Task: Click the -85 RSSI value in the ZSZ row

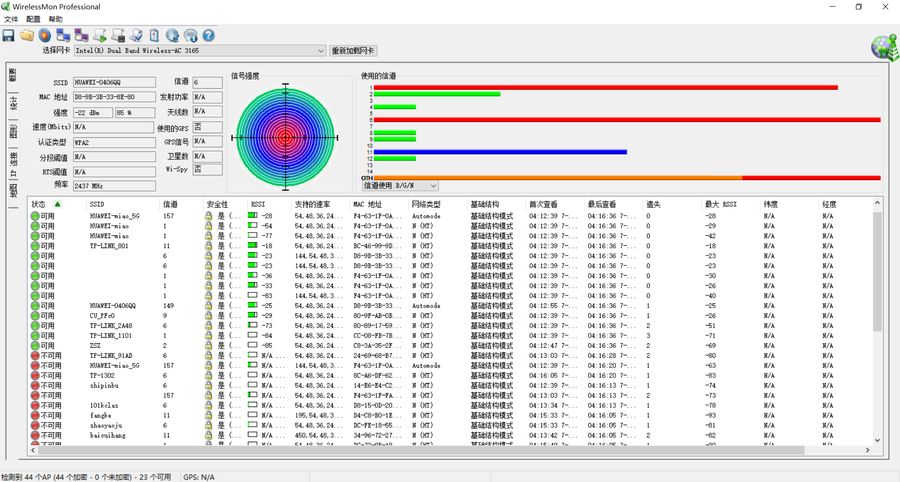Action: pos(267,346)
